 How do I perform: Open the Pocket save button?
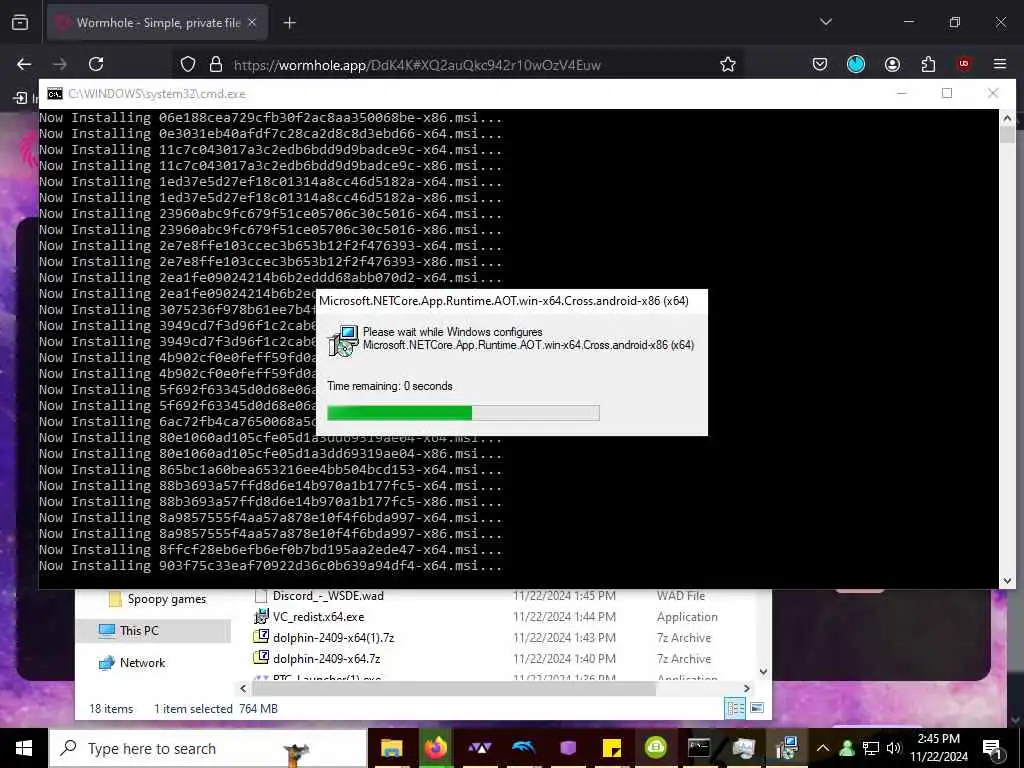click(x=820, y=64)
